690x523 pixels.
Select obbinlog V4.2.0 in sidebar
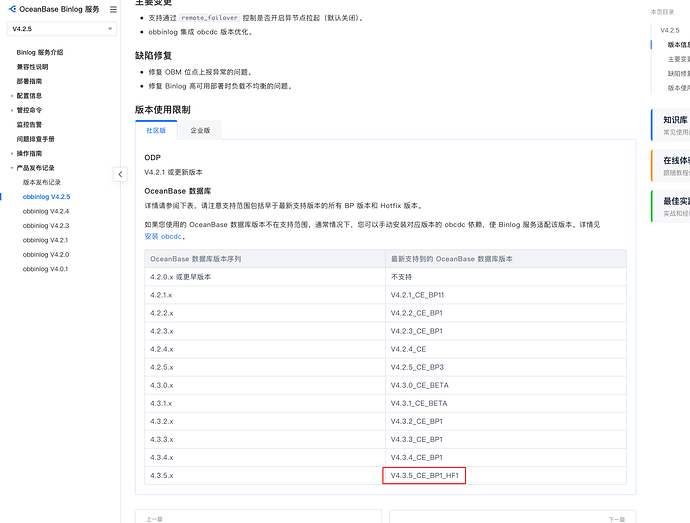pyautogui.click(x=46, y=254)
